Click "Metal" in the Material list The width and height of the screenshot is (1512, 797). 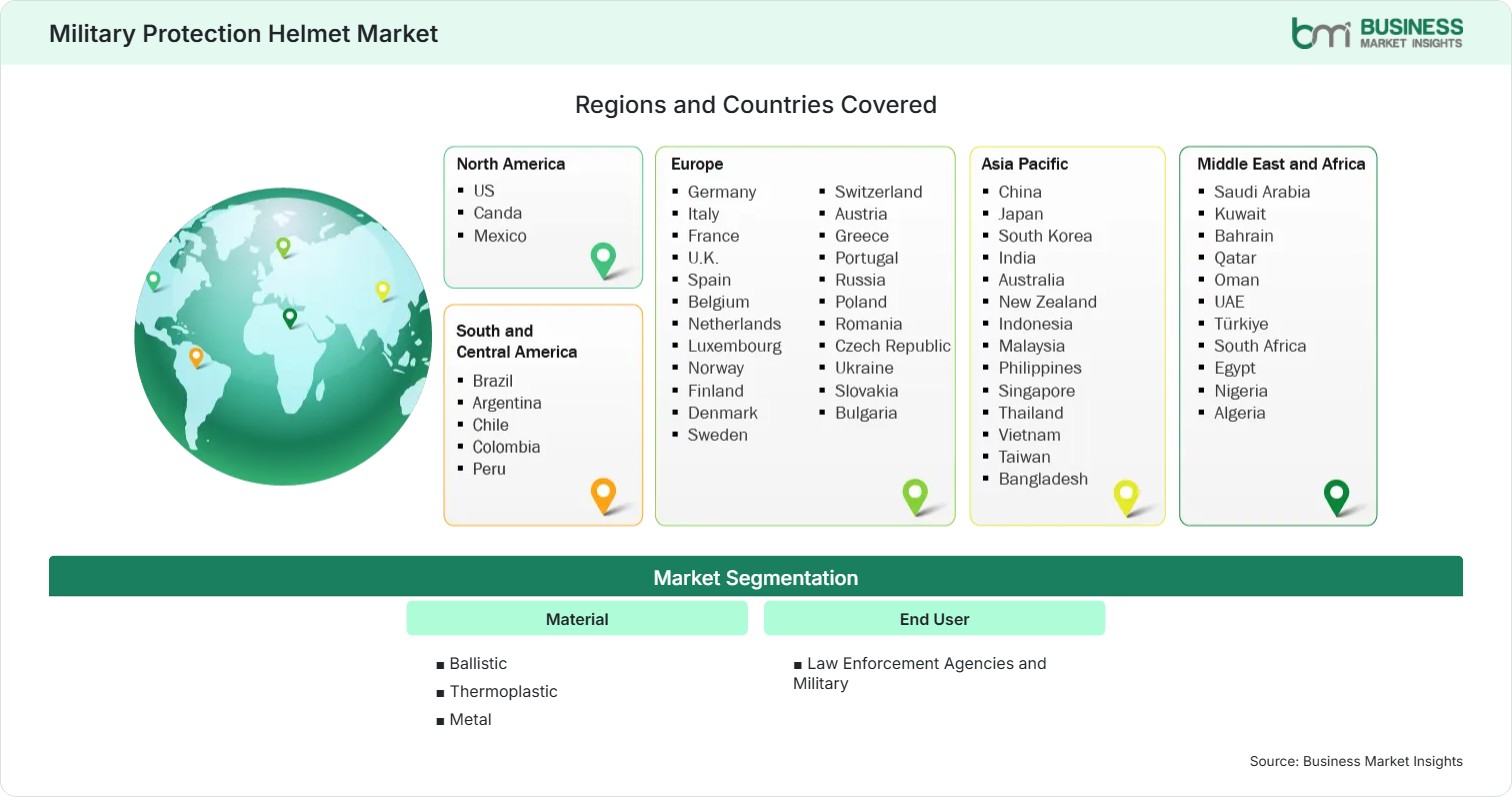click(470, 719)
